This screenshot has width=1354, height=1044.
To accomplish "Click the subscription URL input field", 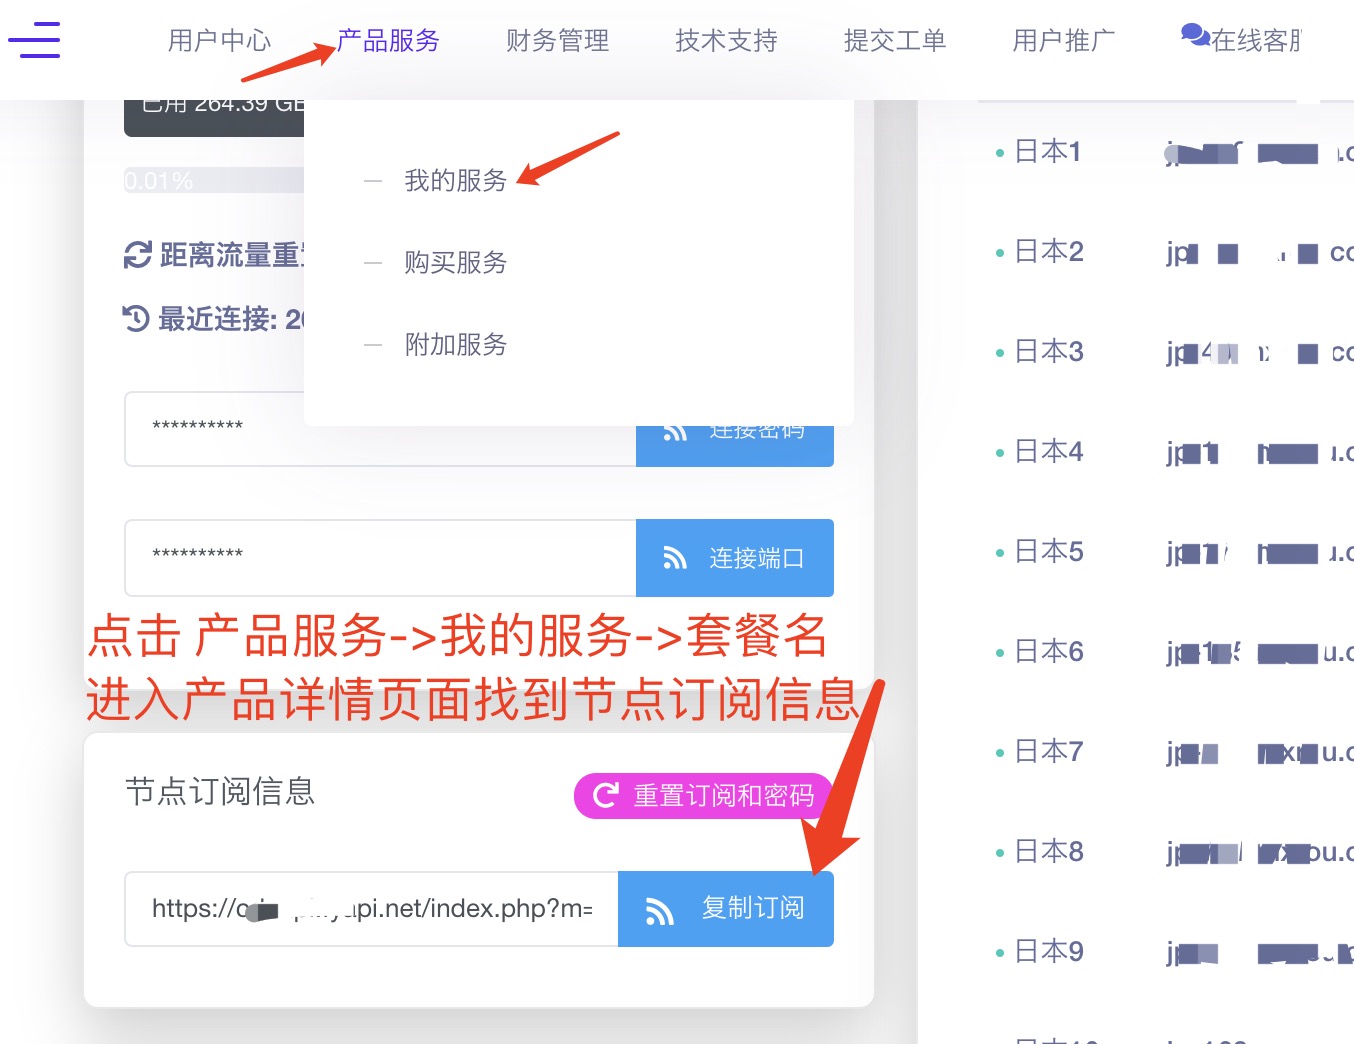I will [x=370, y=909].
